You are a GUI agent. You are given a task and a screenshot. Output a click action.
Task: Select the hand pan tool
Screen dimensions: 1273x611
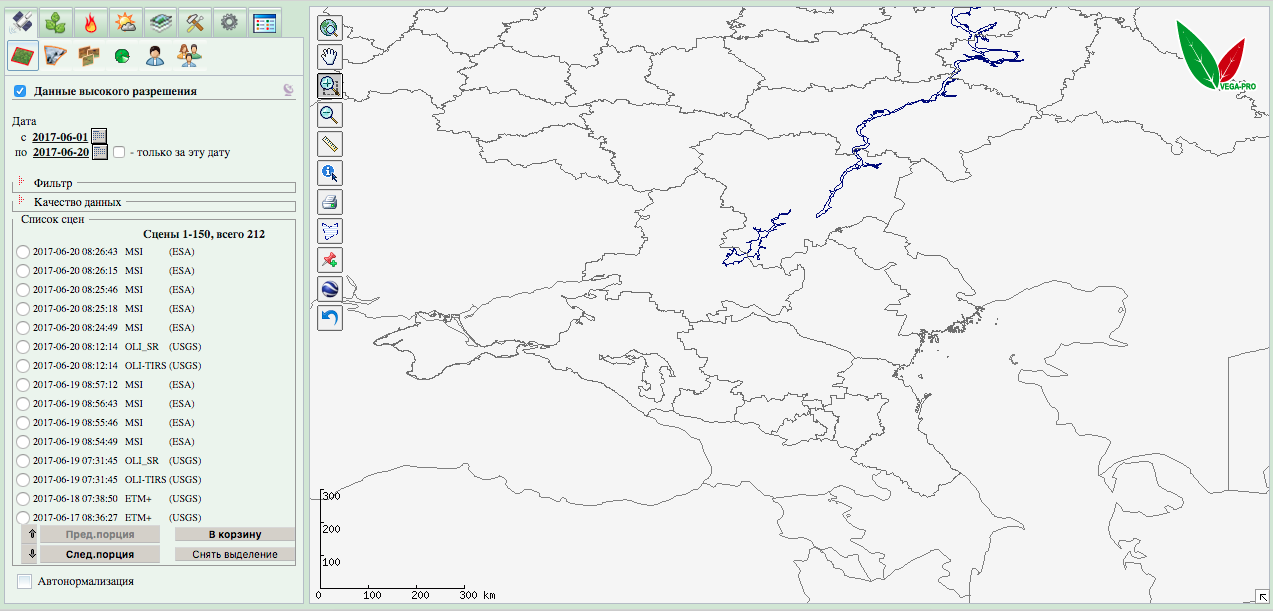pyautogui.click(x=330, y=57)
